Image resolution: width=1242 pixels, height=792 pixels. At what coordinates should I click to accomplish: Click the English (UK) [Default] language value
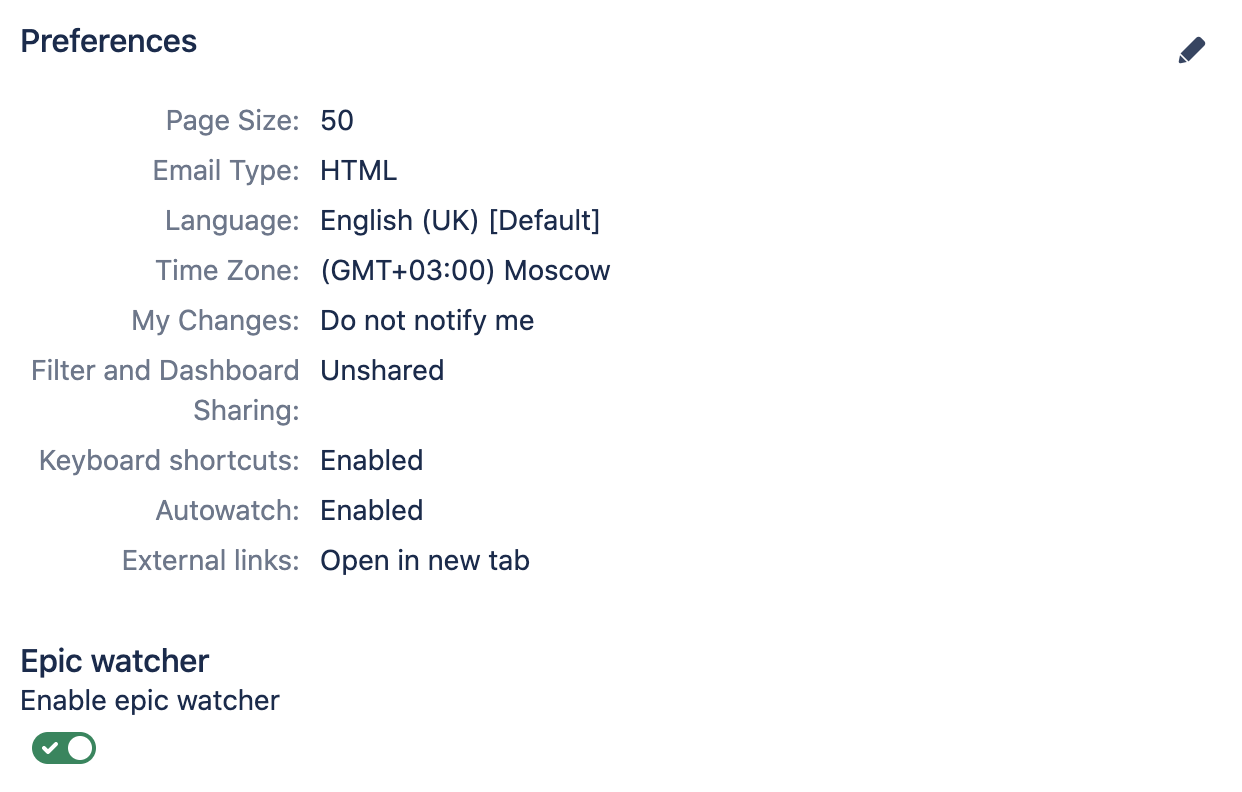[x=460, y=221]
